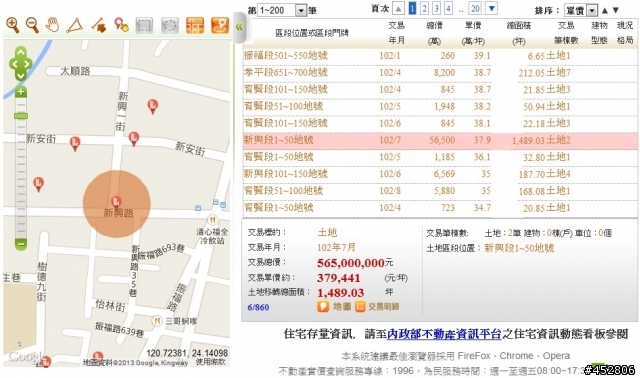This screenshot has width=640, height=378.
Task: Choose circle selection tool
Action: [x=169, y=25]
